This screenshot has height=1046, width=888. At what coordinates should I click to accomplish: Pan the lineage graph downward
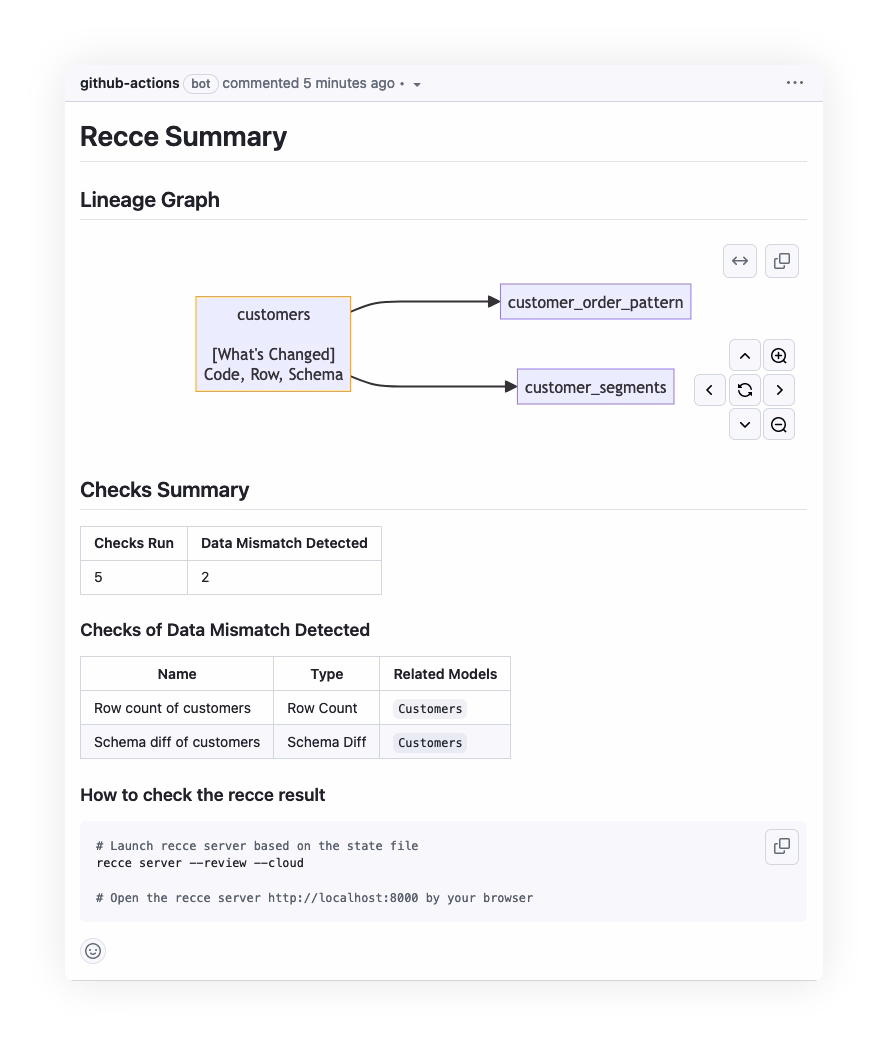[745, 424]
